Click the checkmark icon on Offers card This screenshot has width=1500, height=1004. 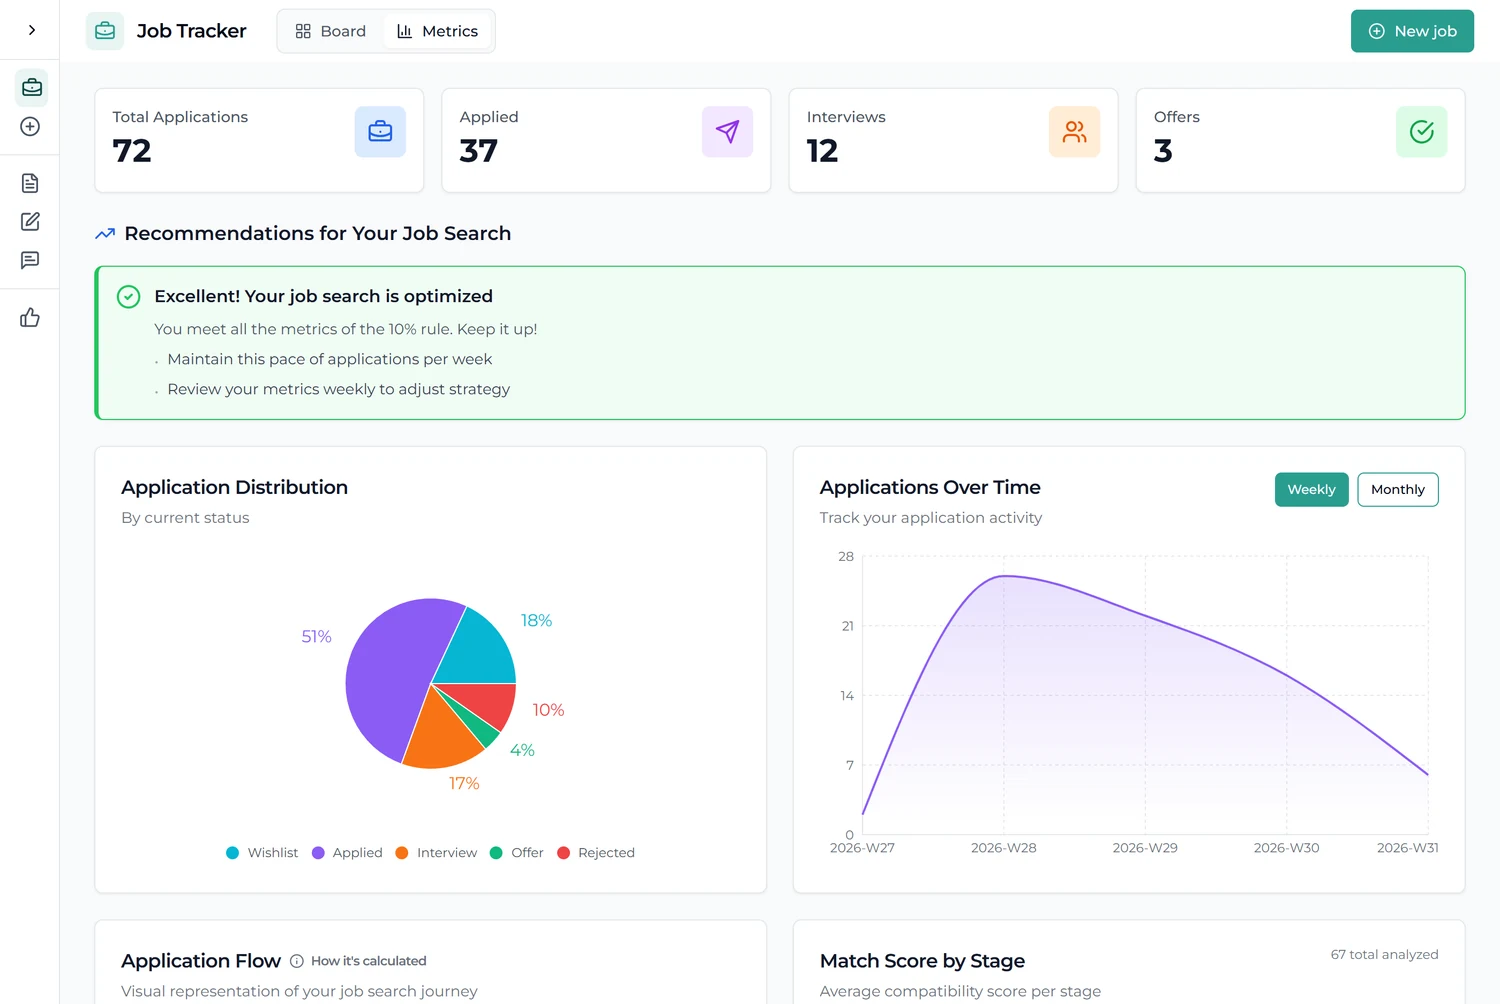pos(1421,132)
